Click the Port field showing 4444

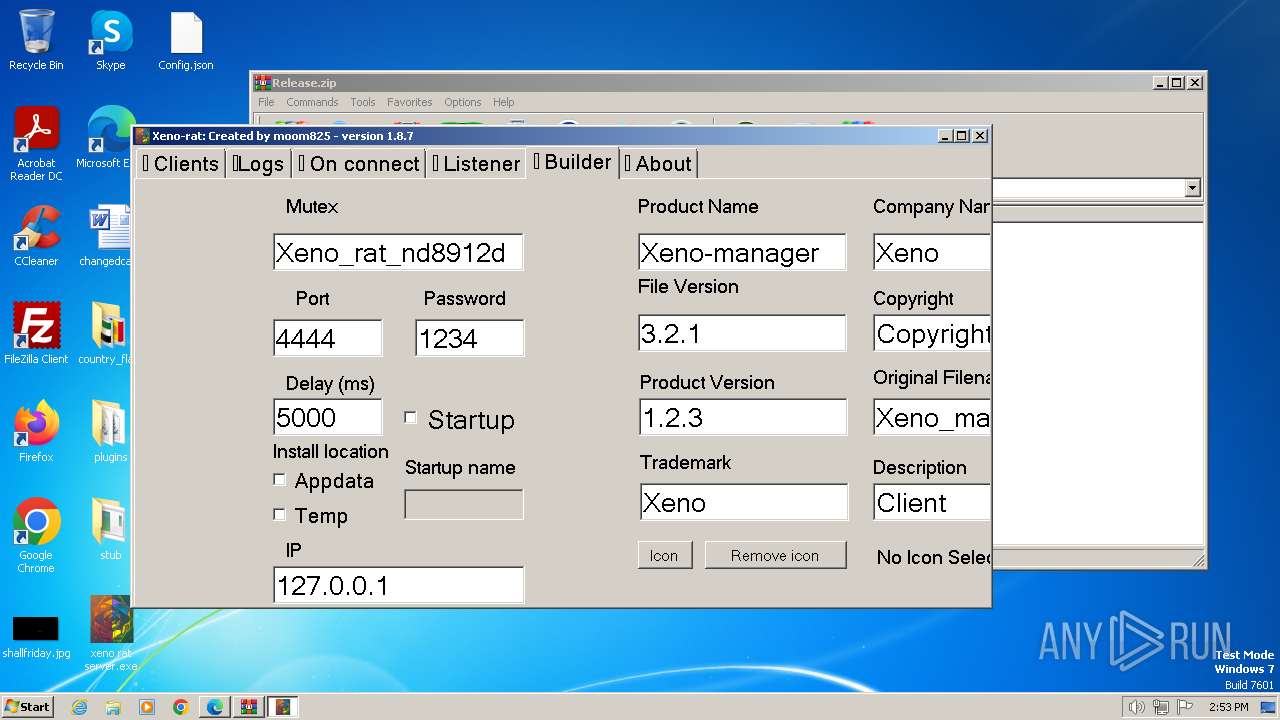point(328,338)
